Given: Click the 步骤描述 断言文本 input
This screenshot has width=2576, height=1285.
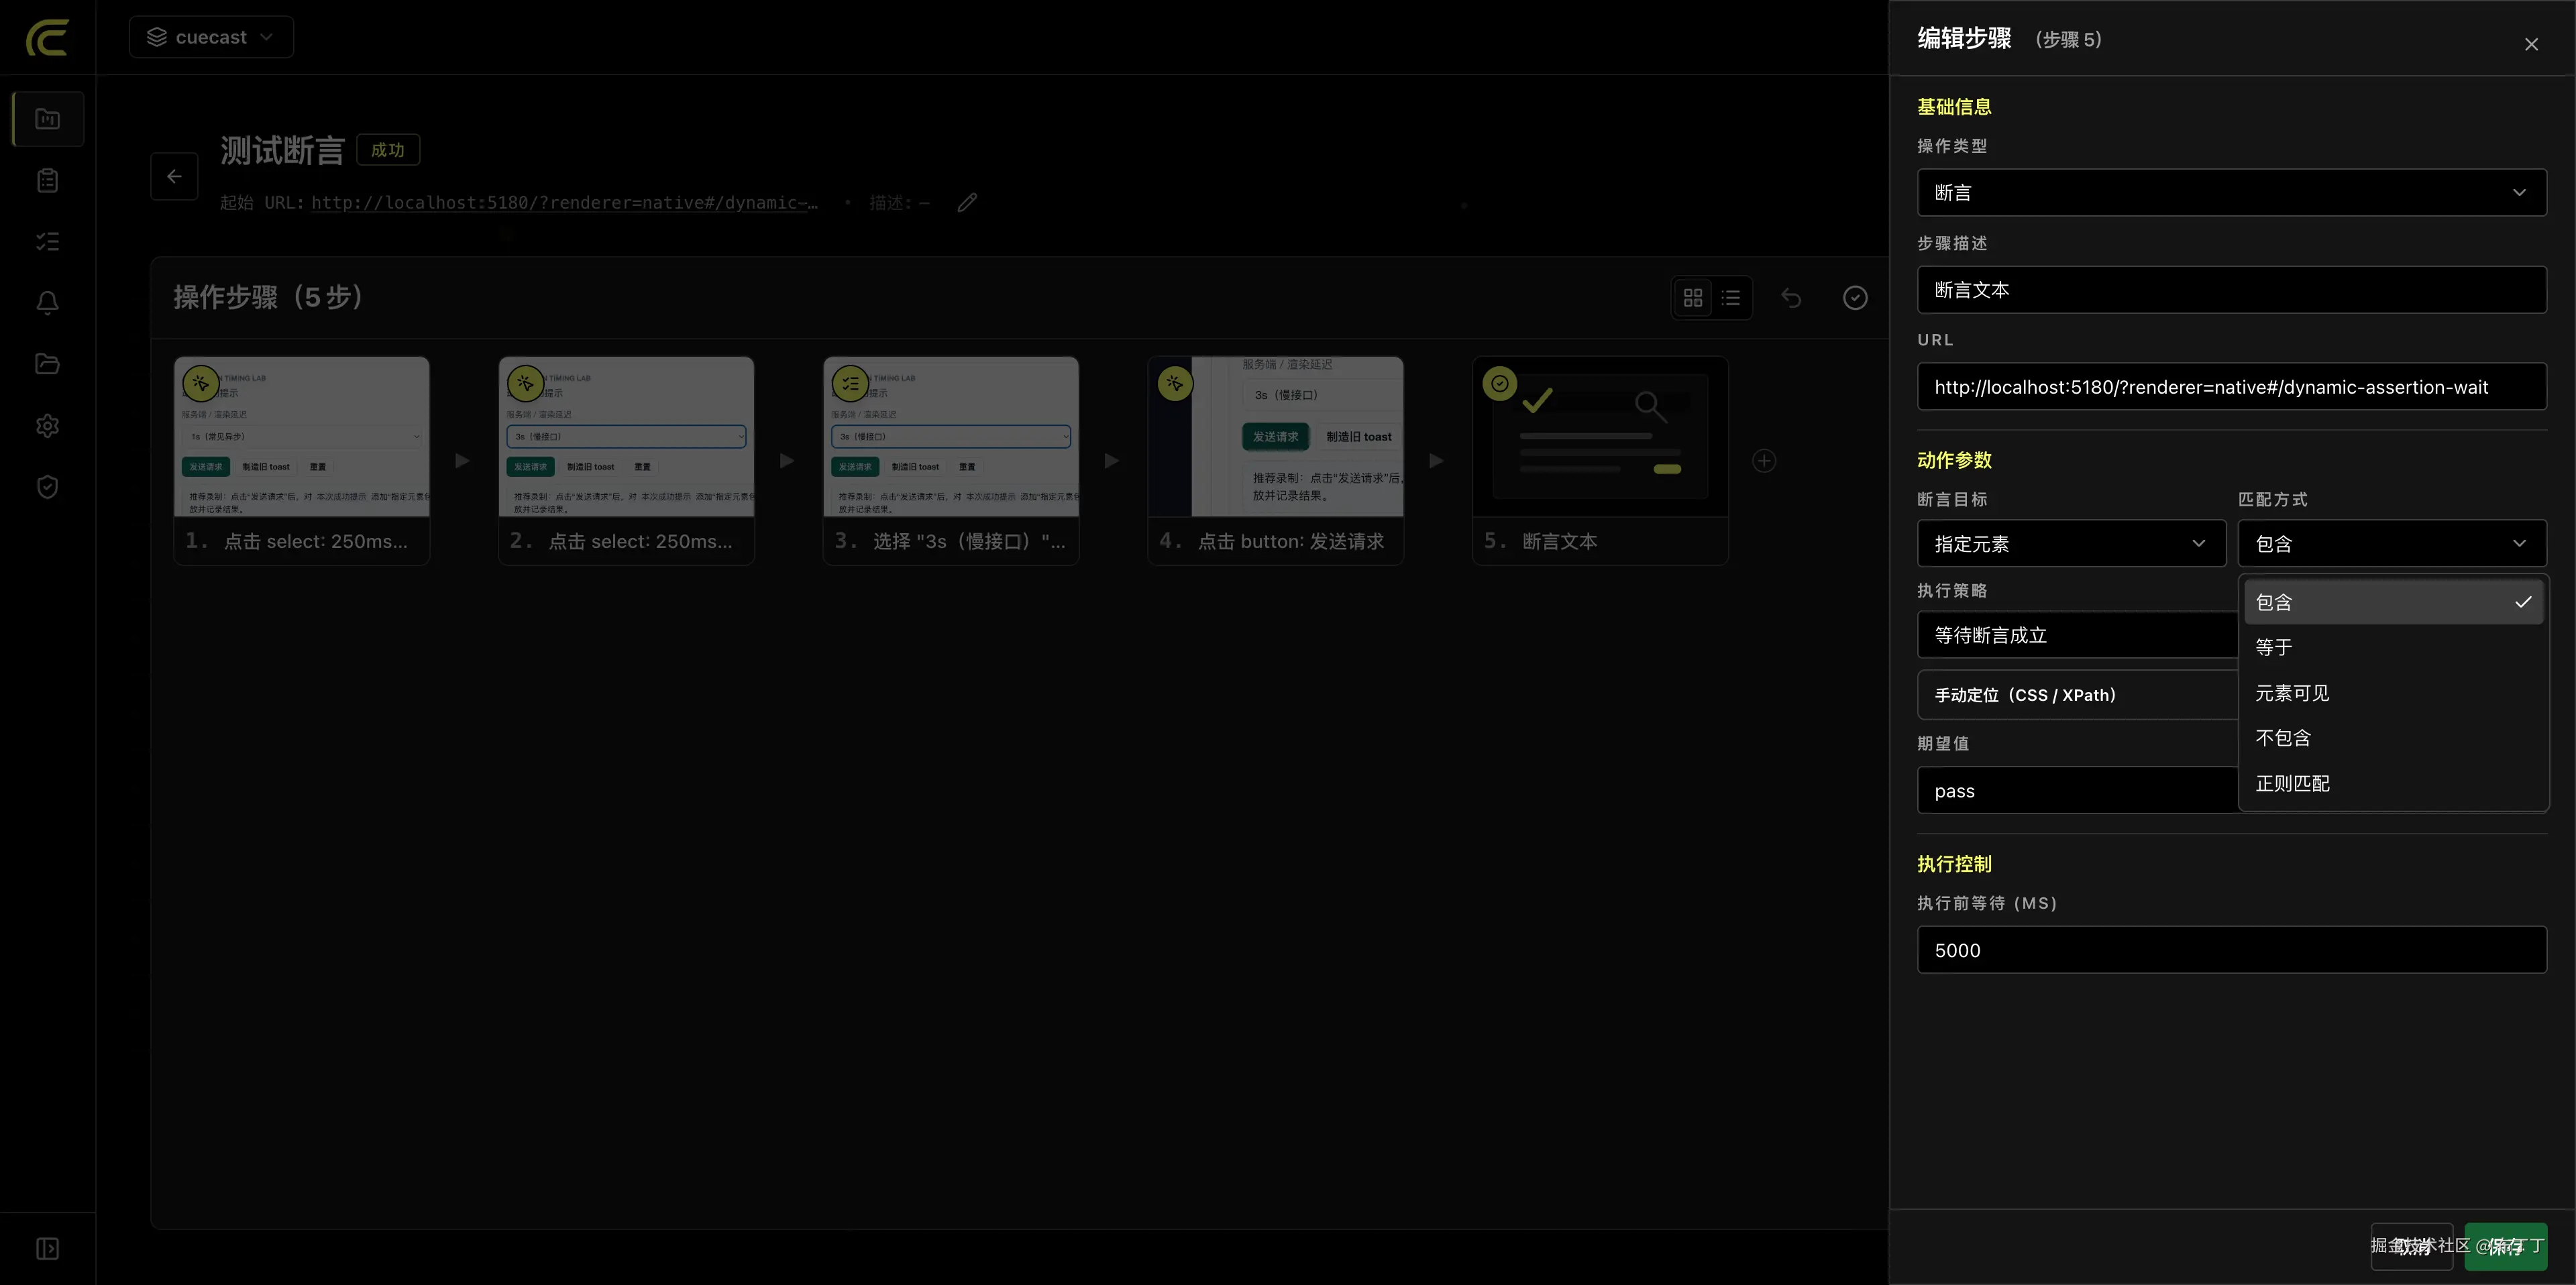Looking at the screenshot, I should click(2231, 290).
